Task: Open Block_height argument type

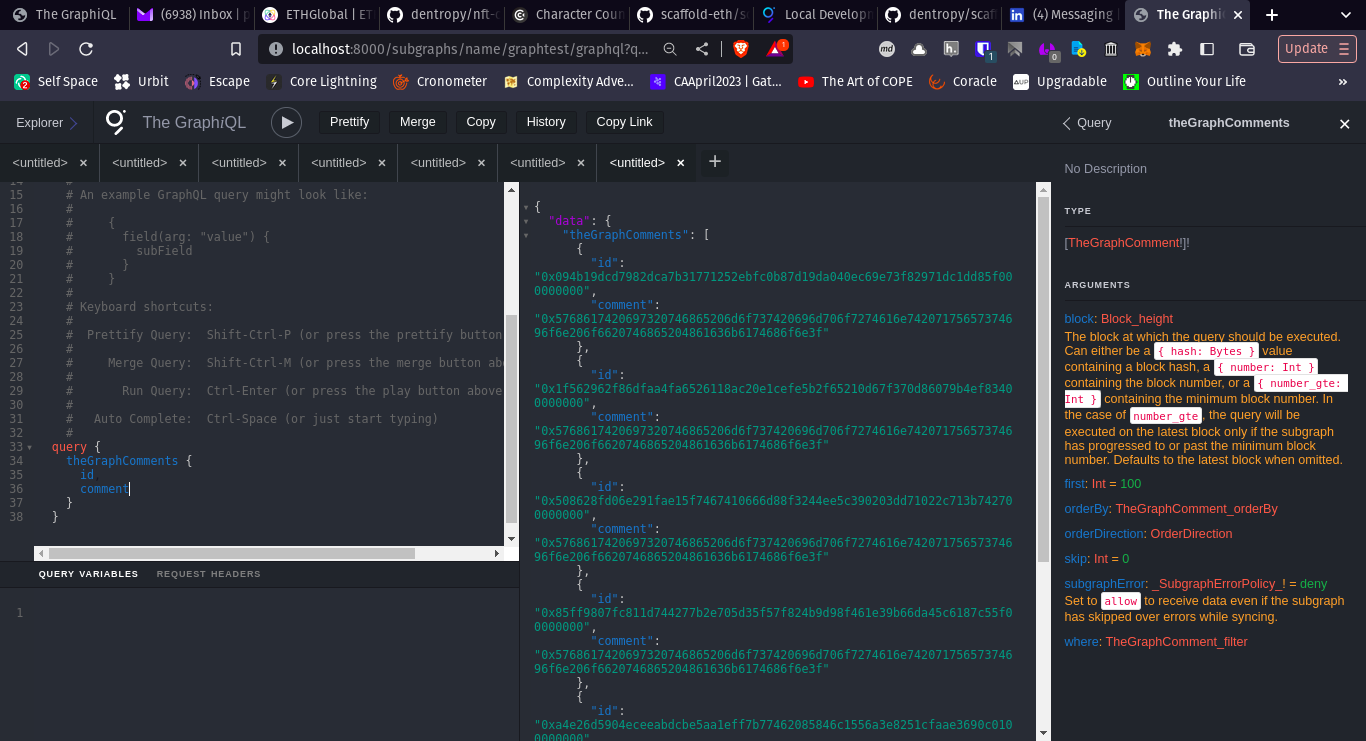Action: pos(1137,319)
